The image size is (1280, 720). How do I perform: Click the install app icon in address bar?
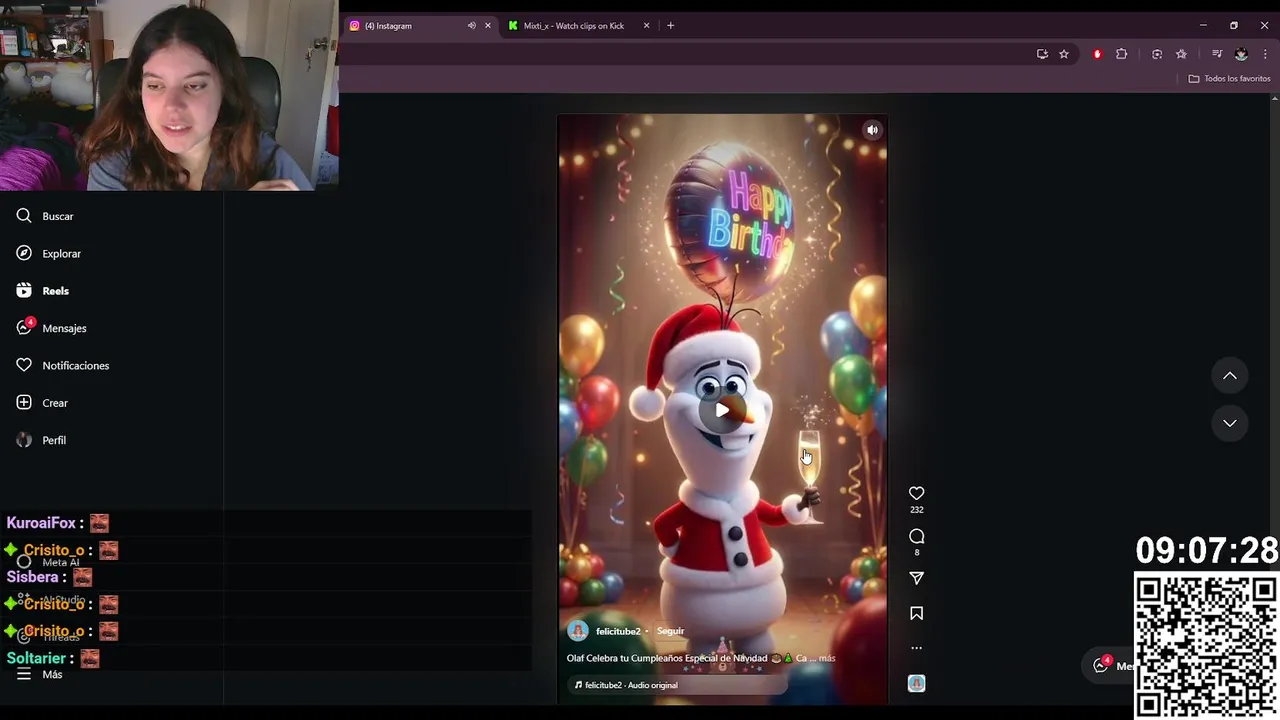click(x=1042, y=54)
